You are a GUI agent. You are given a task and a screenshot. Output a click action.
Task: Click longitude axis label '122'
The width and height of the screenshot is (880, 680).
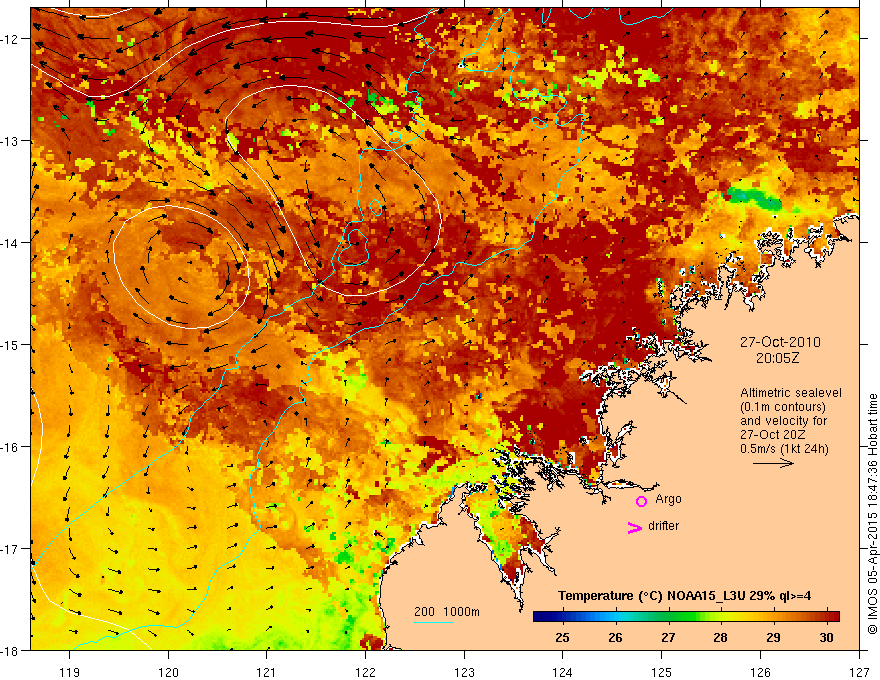click(x=365, y=672)
